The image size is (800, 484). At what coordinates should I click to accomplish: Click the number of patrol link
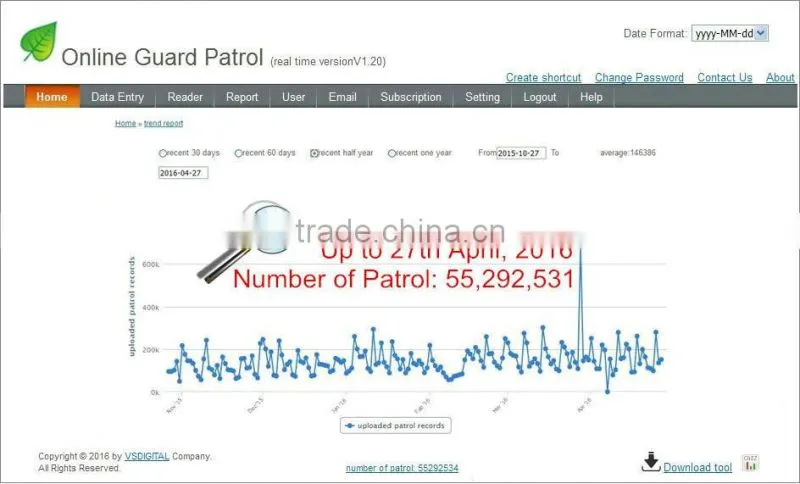point(402,468)
